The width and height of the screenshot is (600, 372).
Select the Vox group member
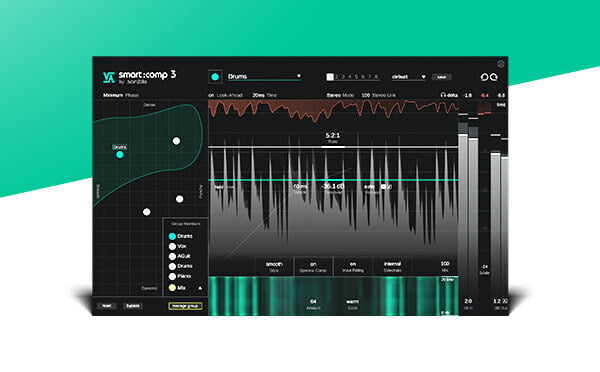coord(178,246)
